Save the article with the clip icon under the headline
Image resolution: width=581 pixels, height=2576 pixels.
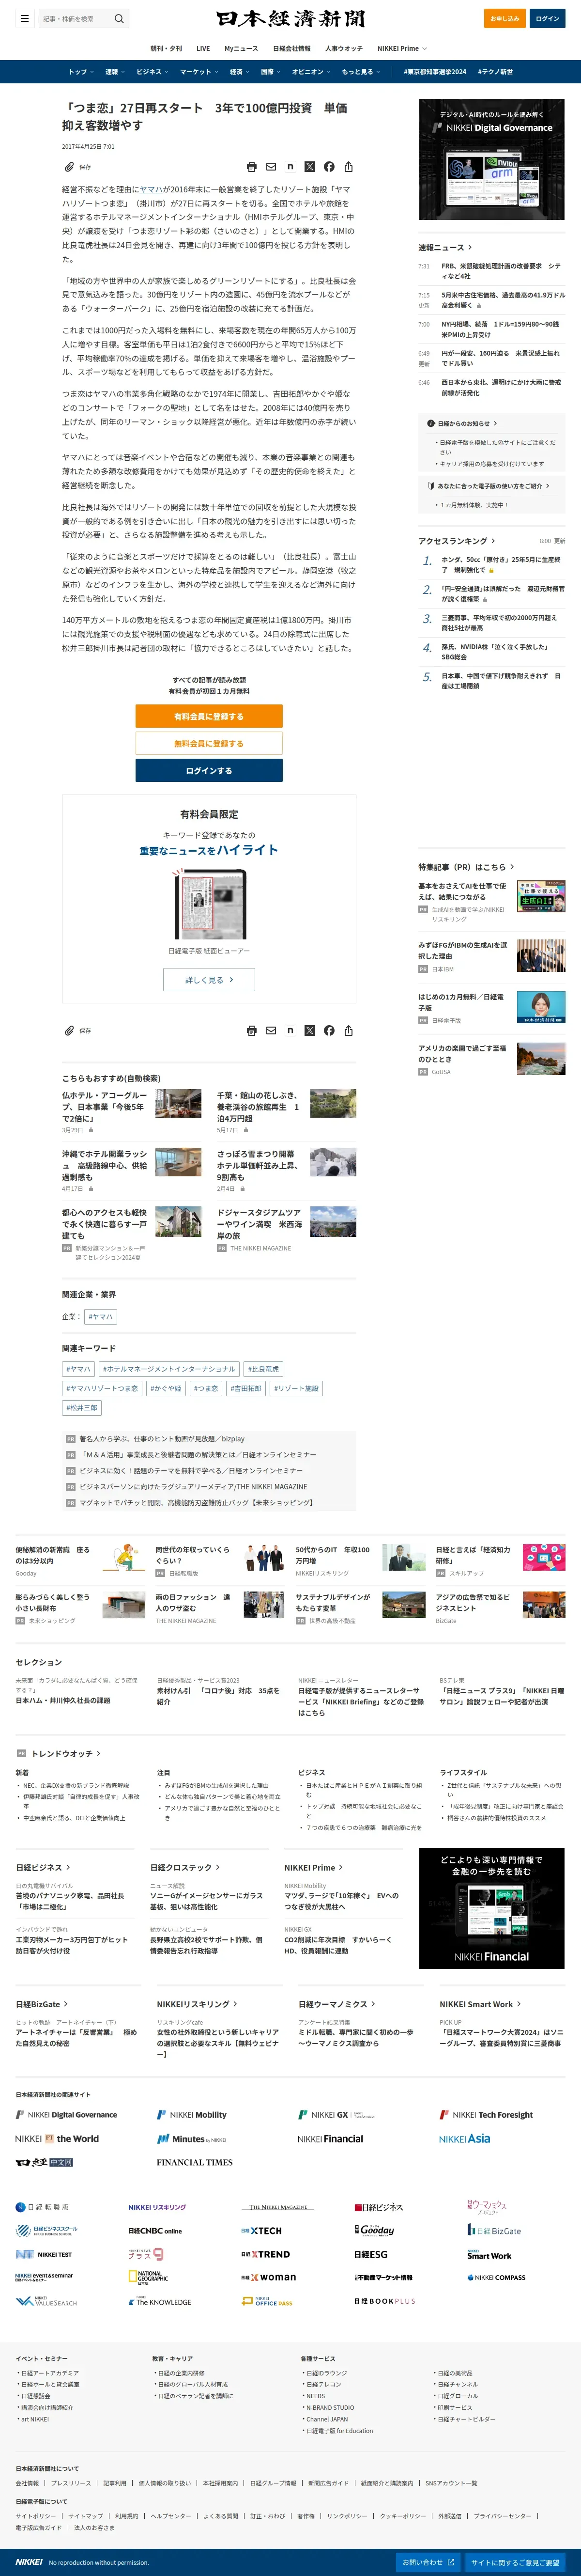click(x=69, y=167)
